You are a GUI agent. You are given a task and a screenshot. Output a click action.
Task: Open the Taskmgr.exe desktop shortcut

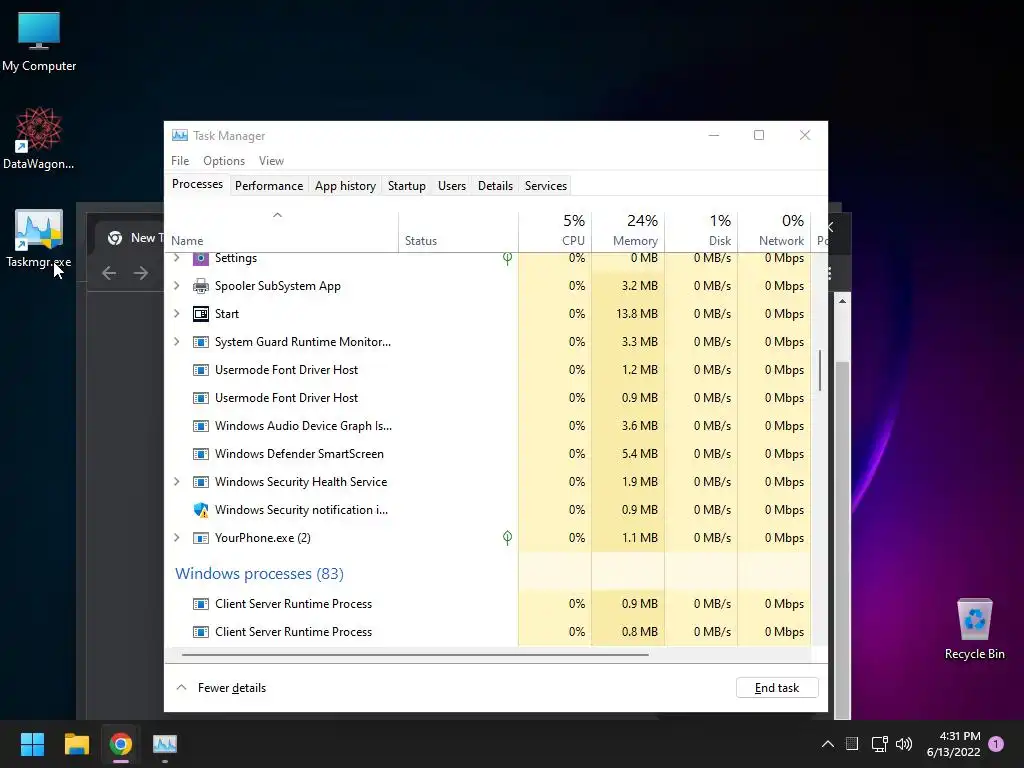point(39,238)
